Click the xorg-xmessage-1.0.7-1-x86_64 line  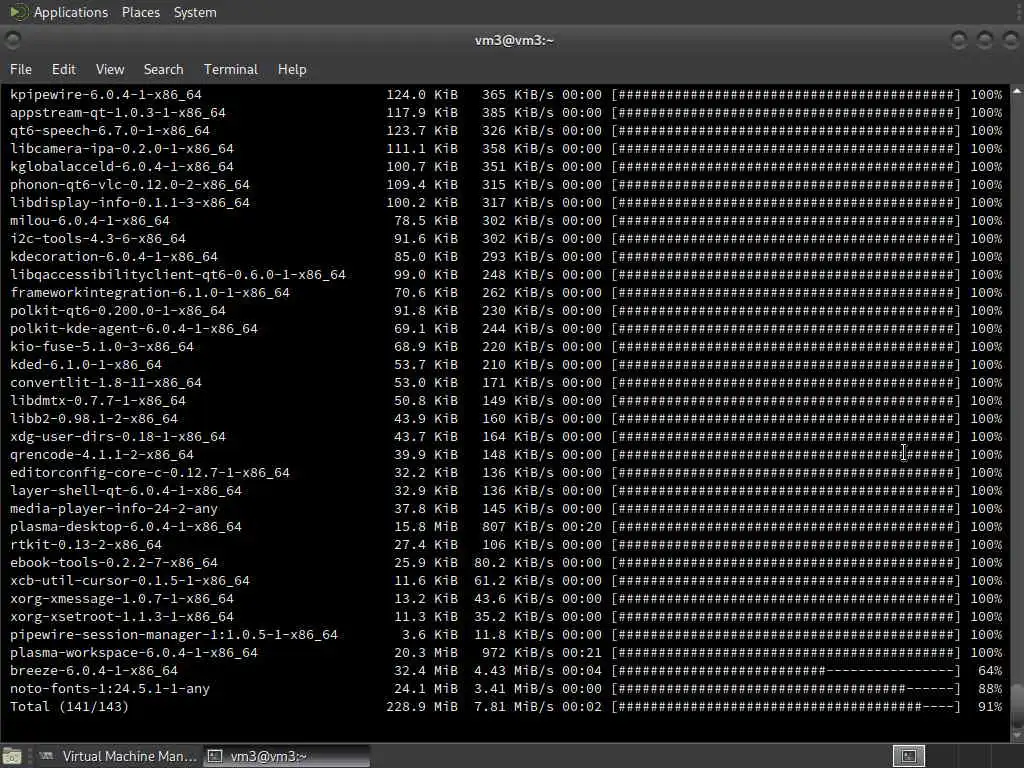coord(506,598)
